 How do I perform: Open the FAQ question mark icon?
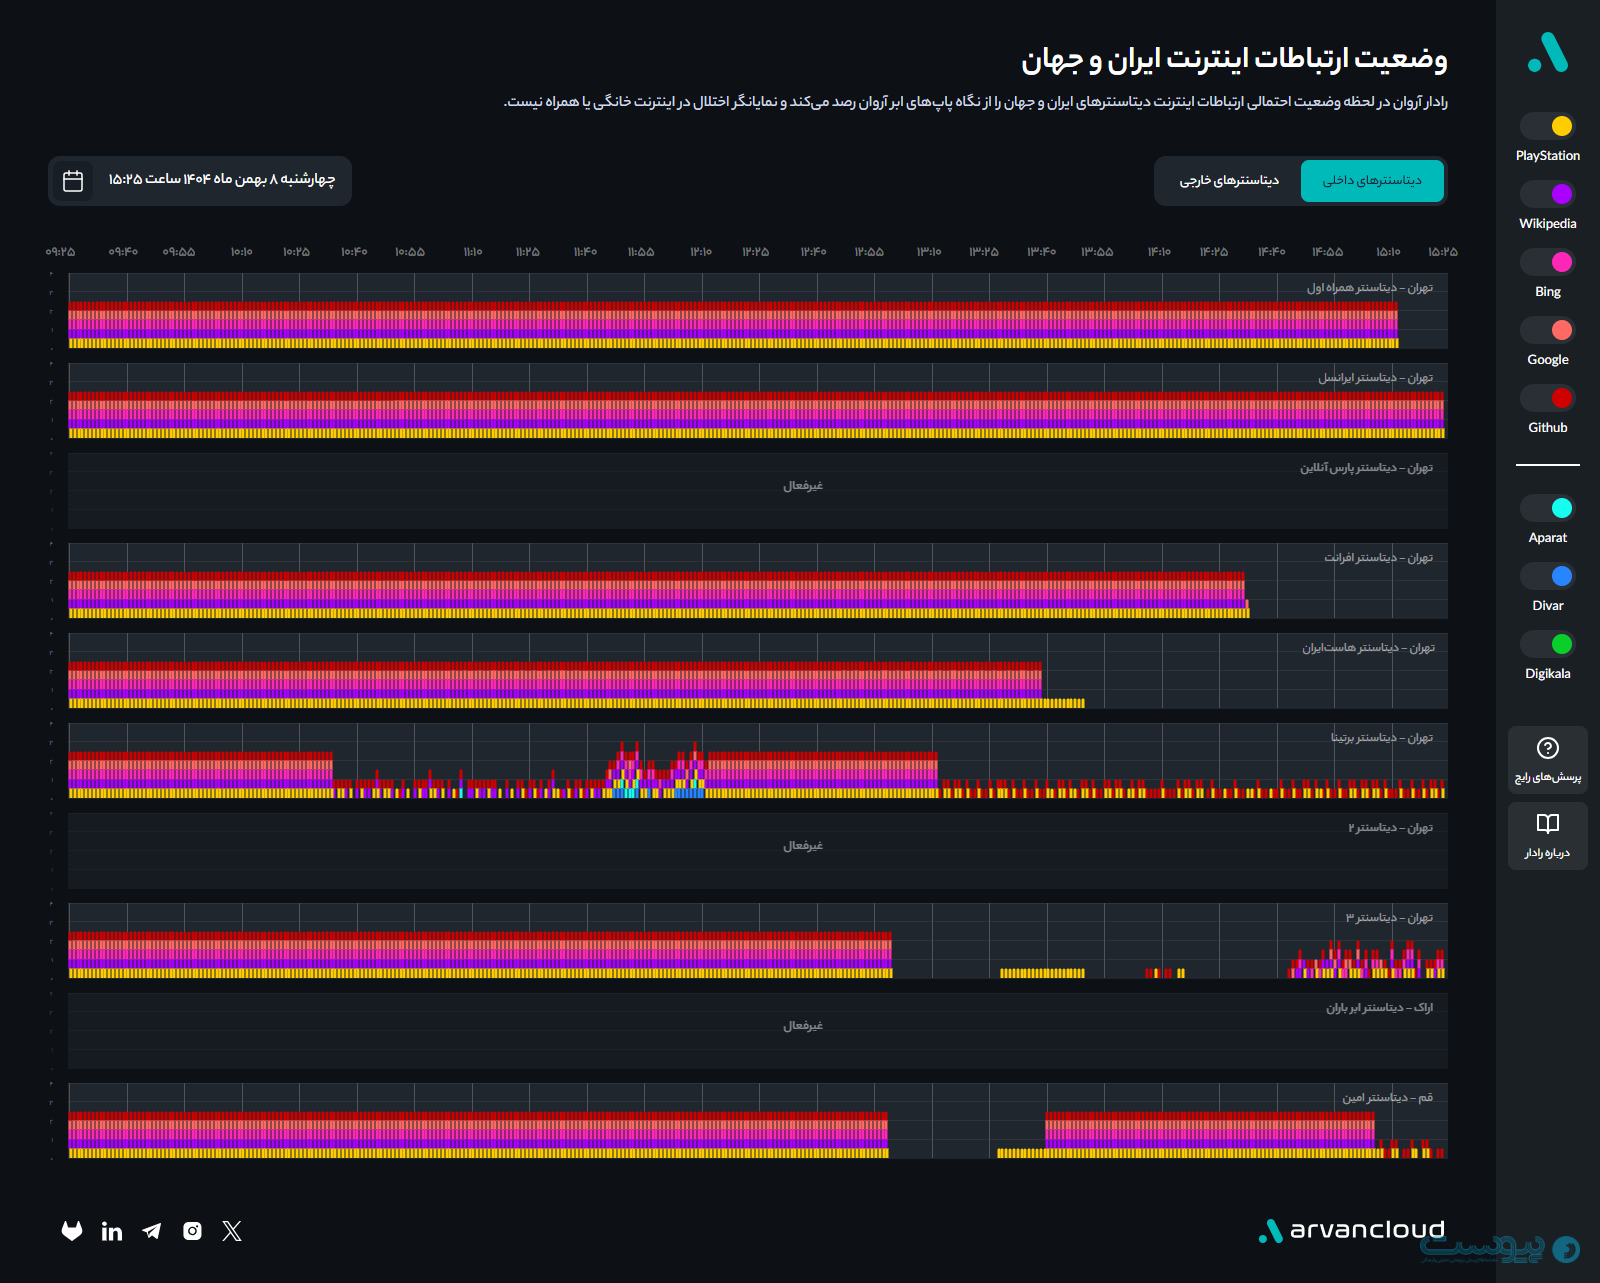(x=1547, y=749)
